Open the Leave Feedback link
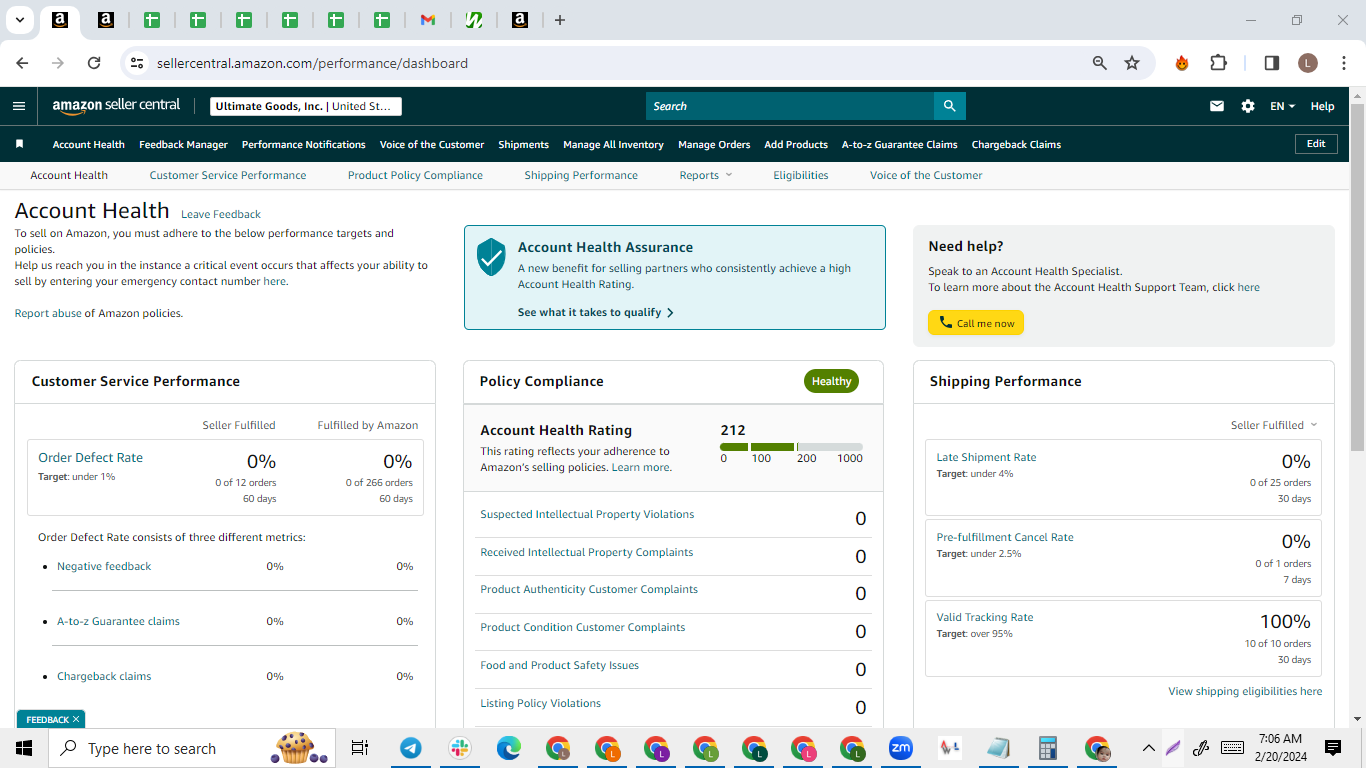 (221, 214)
